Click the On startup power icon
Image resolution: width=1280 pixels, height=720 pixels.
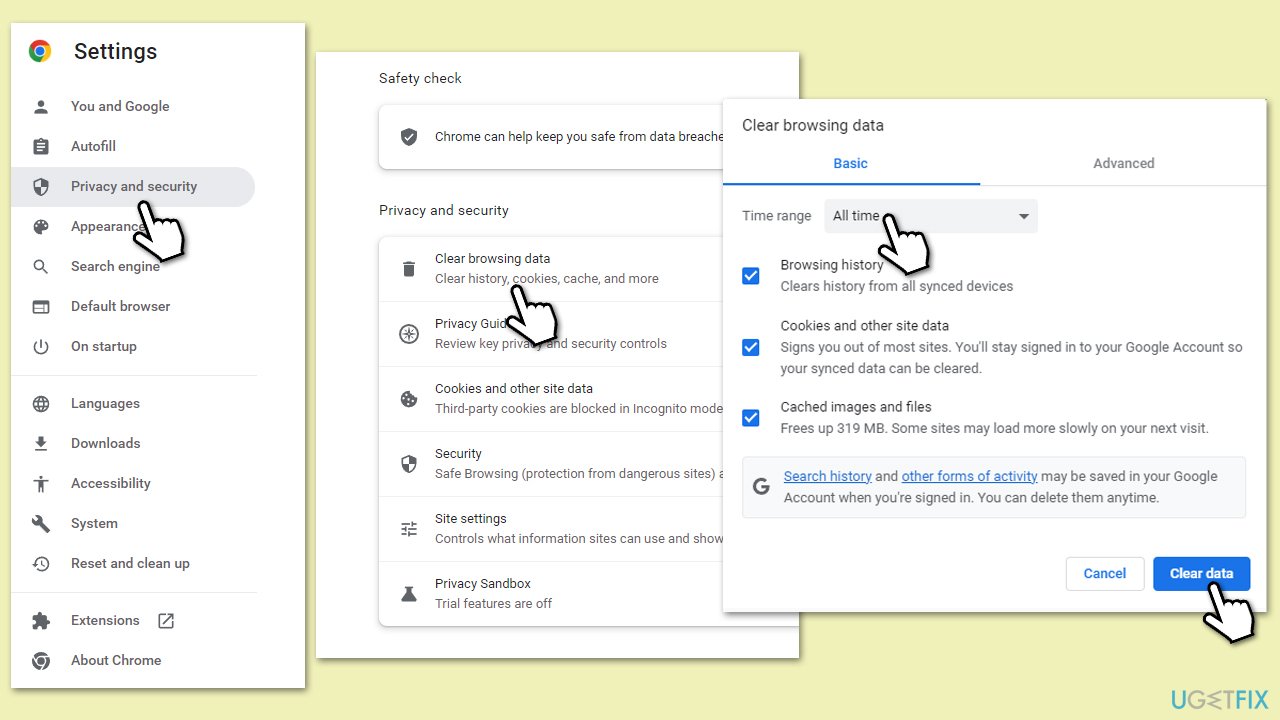[41, 346]
